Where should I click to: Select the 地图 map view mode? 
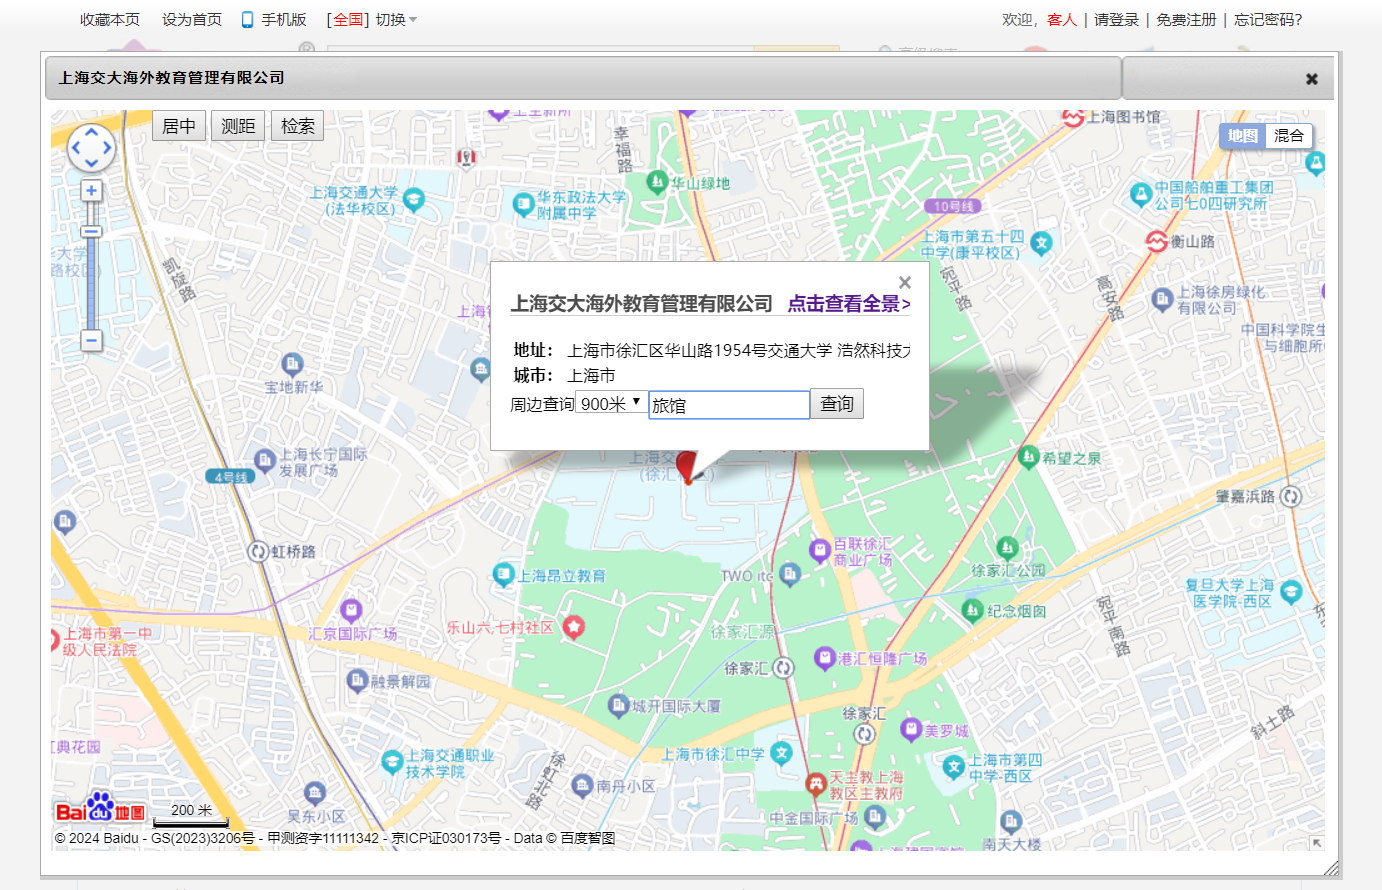point(1242,136)
